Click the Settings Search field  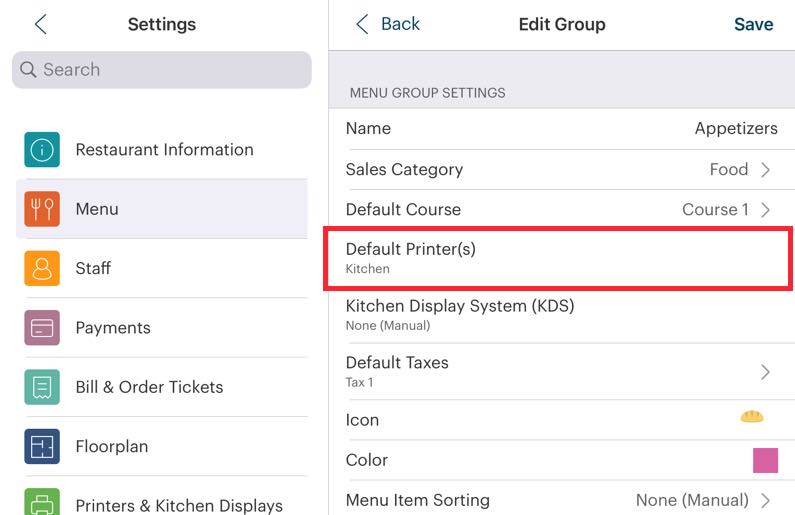click(162, 70)
